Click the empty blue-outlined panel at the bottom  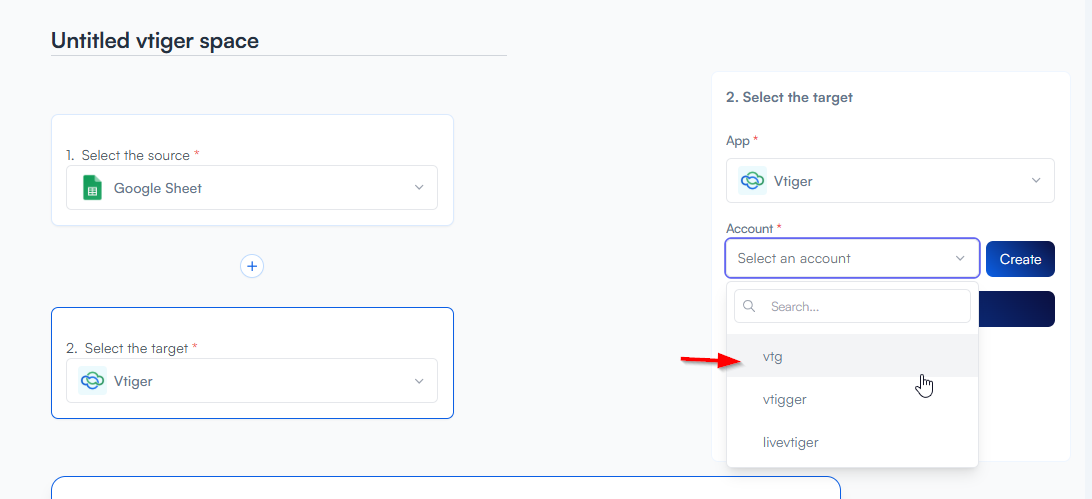(x=445, y=488)
